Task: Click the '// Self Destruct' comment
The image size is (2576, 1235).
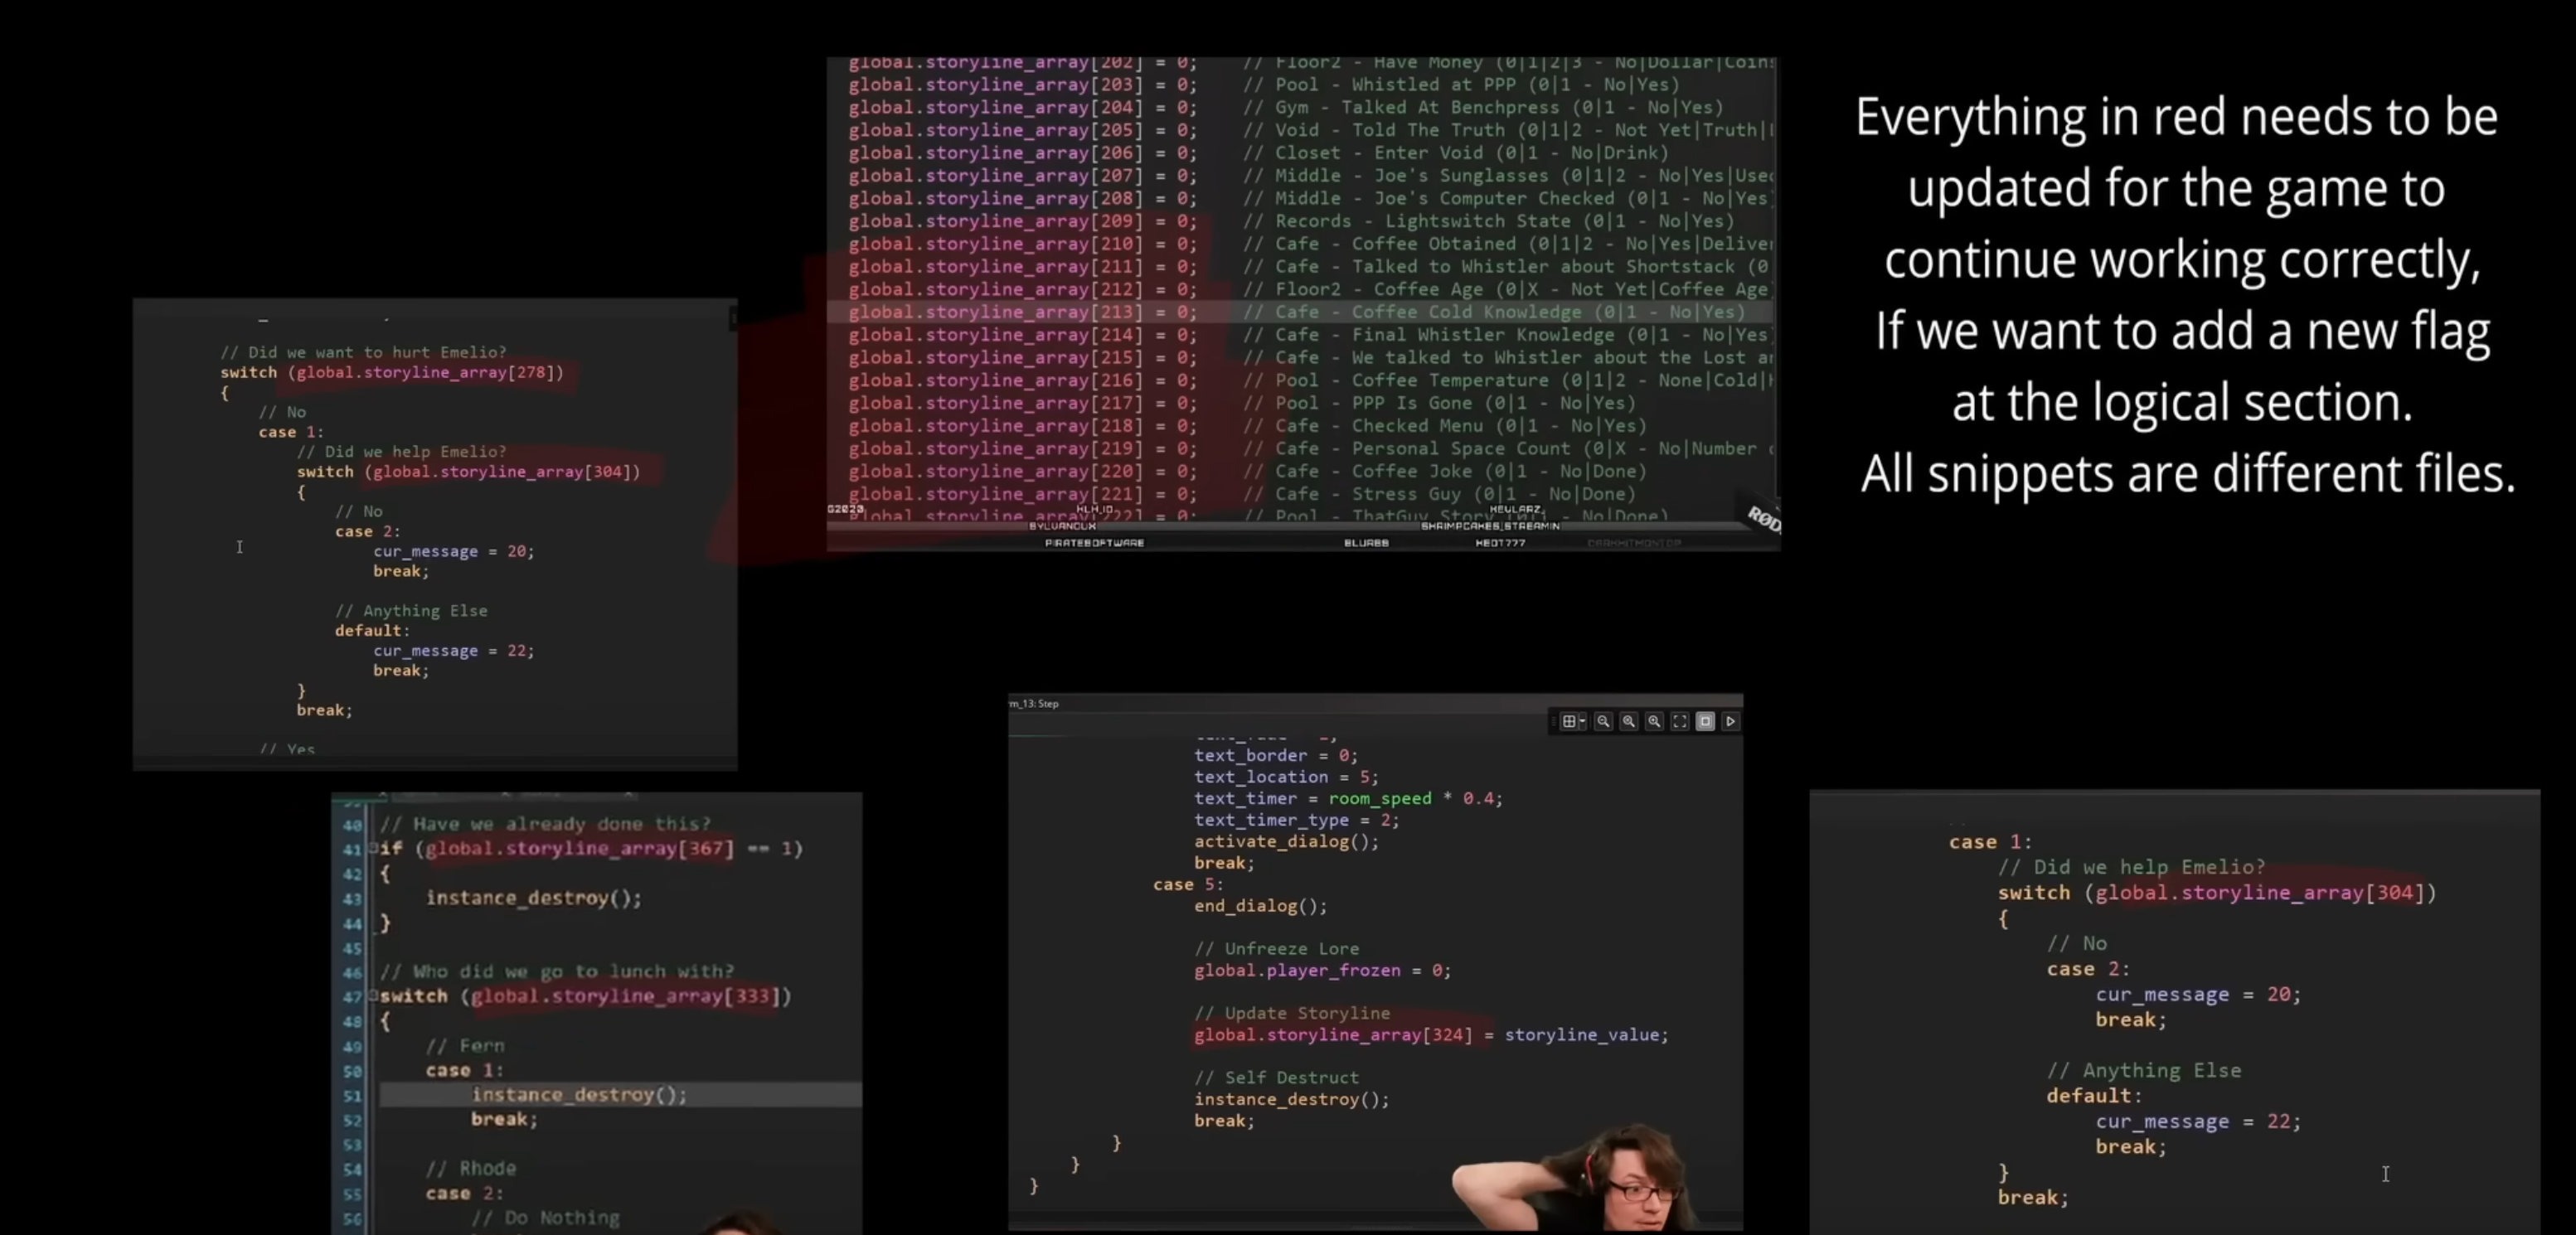Action: pos(1276,1077)
